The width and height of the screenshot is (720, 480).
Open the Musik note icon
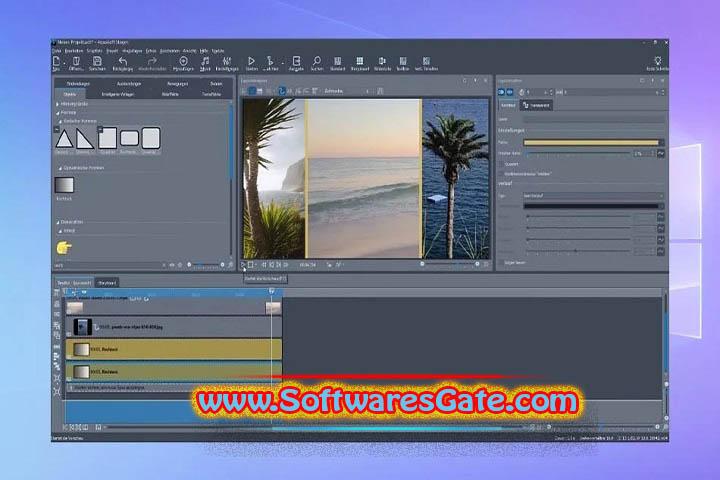click(x=205, y=63)
